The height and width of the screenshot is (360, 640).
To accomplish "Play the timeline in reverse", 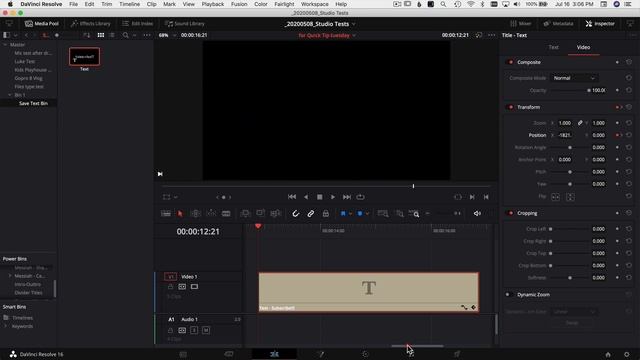I will (x=306, y=197).
